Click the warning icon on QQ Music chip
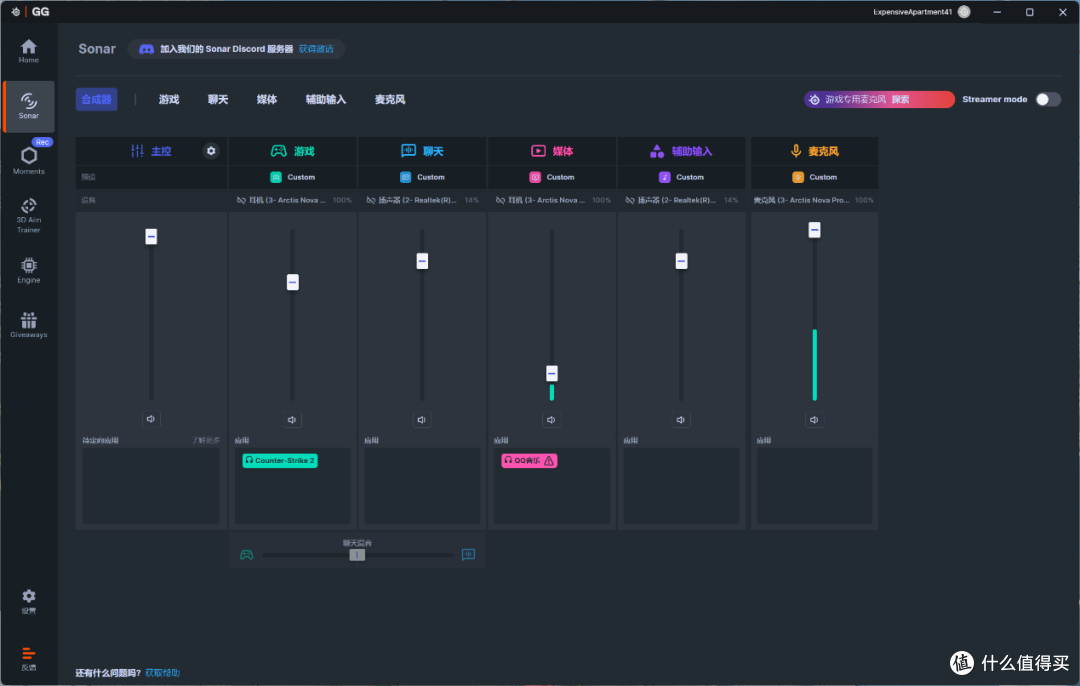 (549, 461)
